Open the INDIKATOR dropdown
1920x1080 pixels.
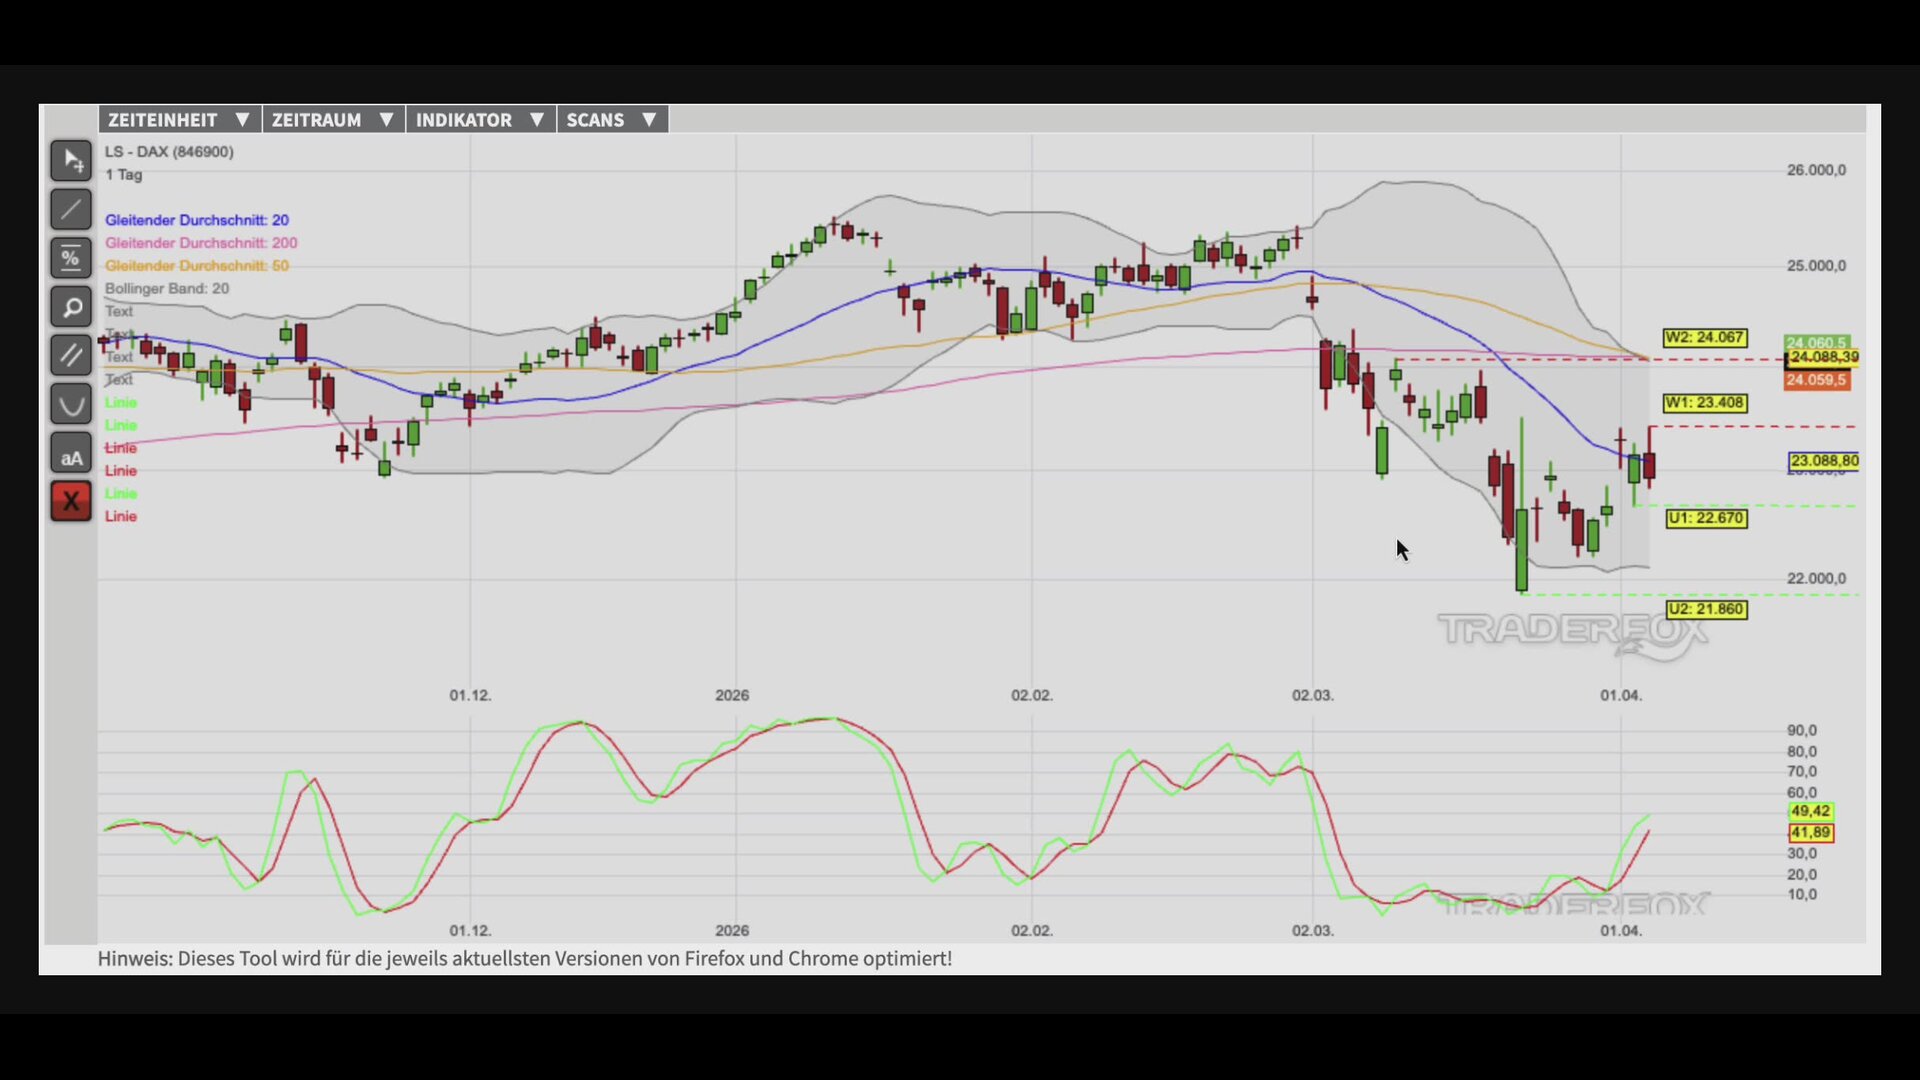479,120
